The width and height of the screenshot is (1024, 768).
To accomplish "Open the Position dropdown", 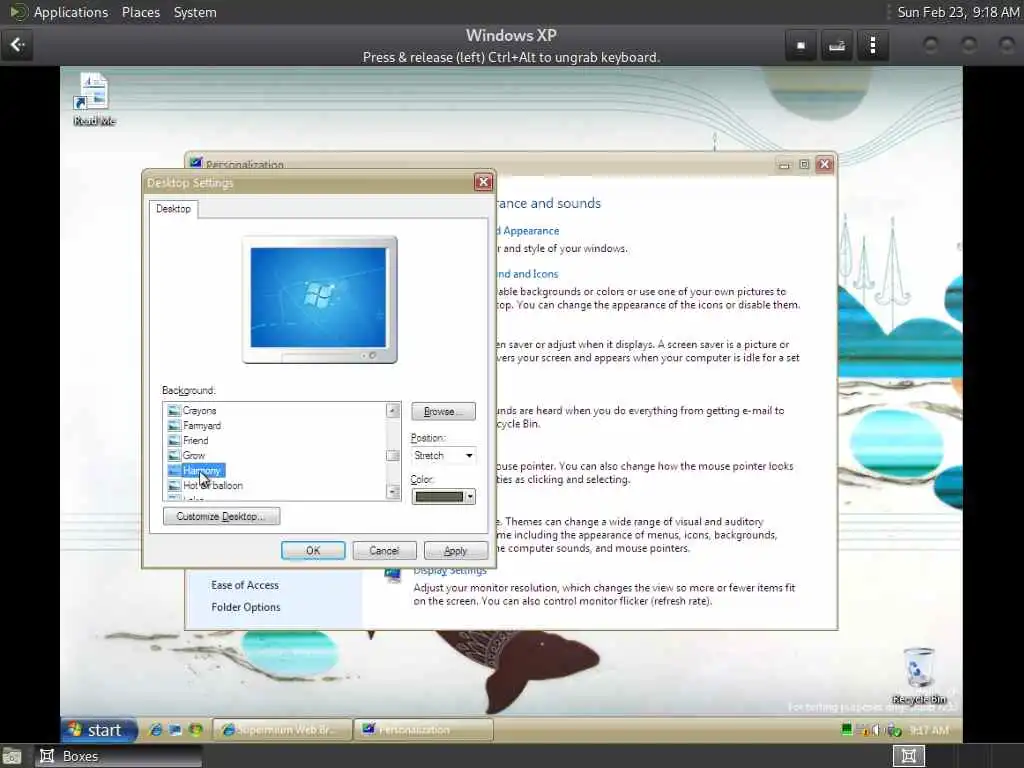I will (443, 455).
